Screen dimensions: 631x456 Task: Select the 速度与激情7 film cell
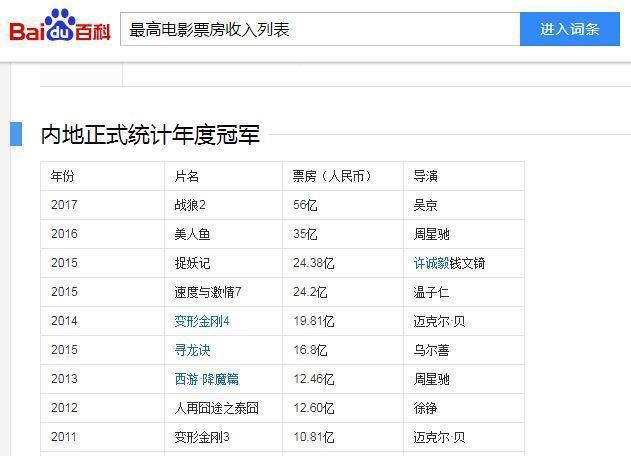(x=223, y=292)
